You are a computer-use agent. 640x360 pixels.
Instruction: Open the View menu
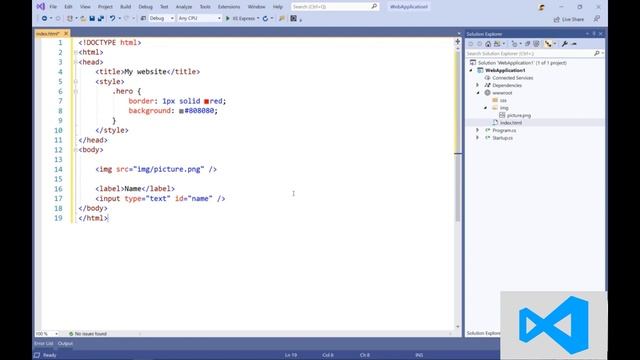[85, 7]
